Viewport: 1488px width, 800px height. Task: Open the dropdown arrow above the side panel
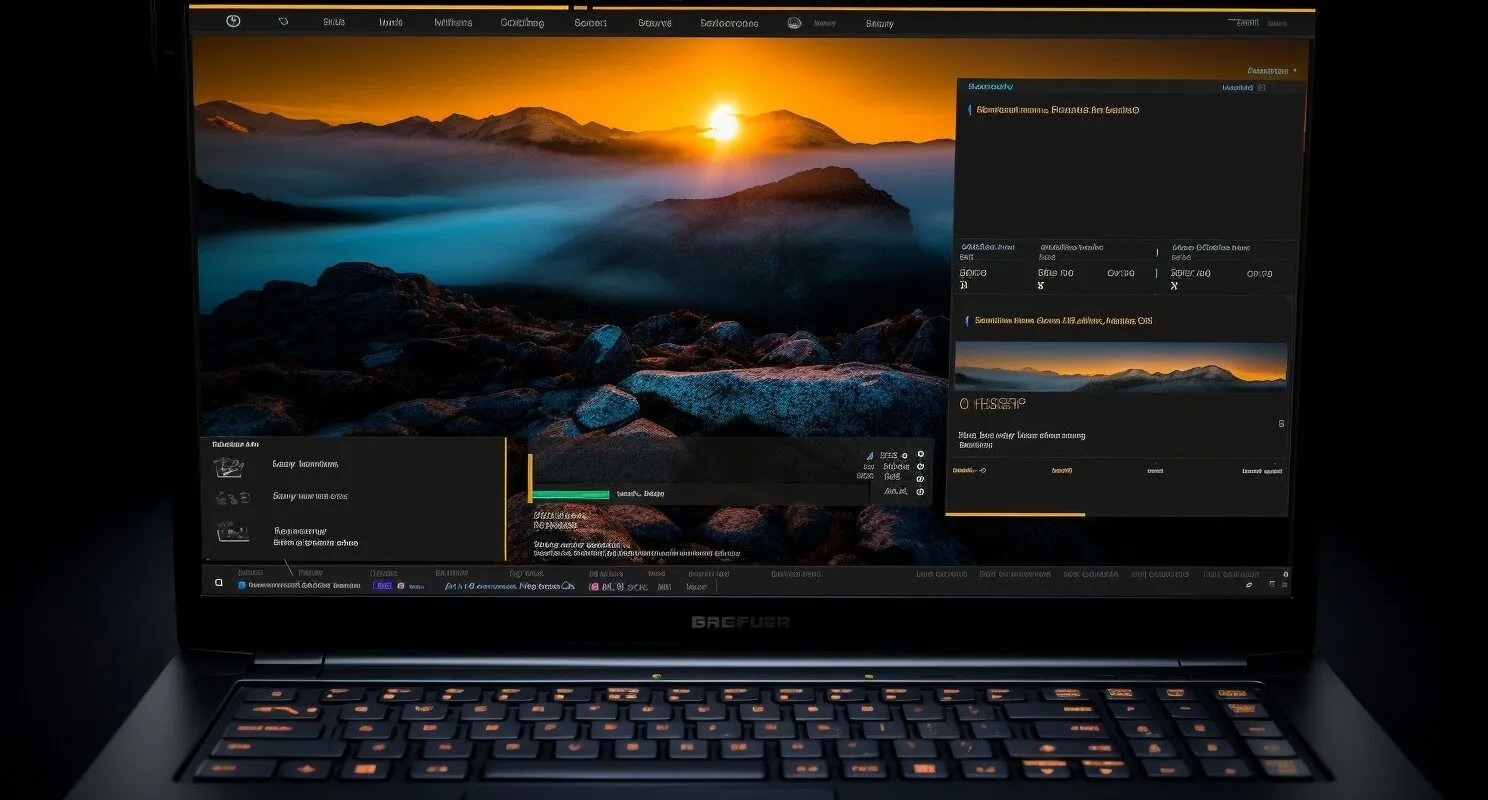[1295, 71]
